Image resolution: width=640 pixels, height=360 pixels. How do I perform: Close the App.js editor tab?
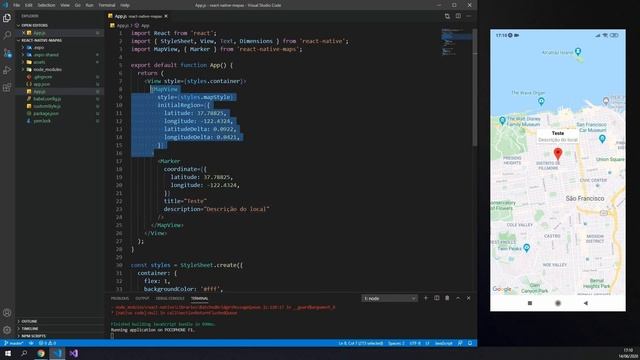[x=166, y=16]
